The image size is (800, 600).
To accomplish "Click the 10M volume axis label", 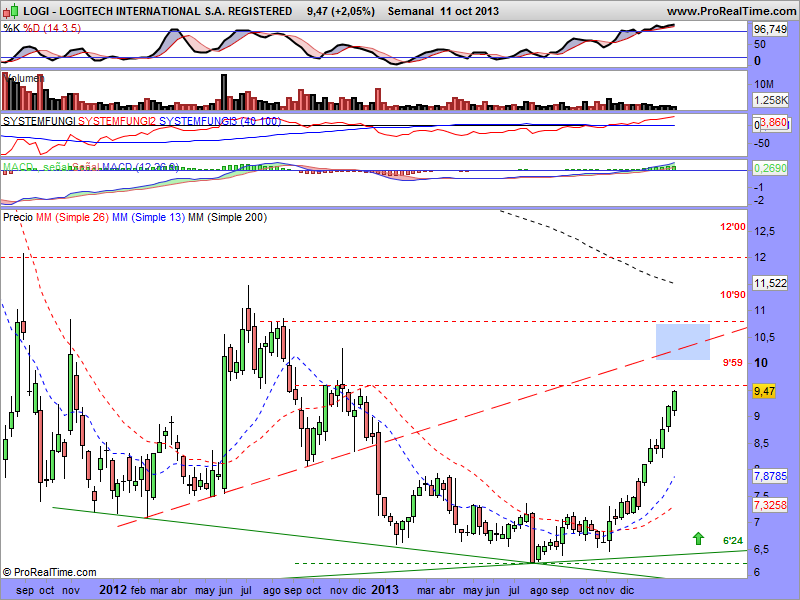I will (764, 84).
